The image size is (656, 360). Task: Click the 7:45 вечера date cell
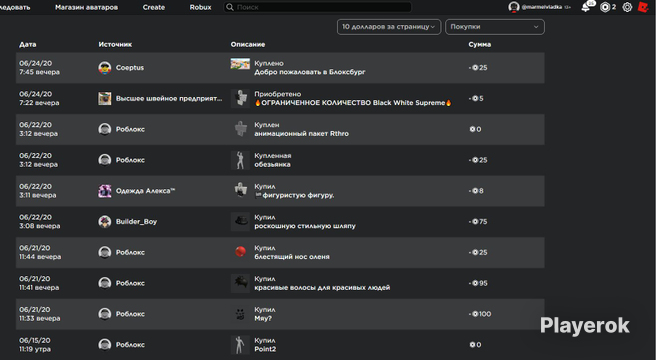39,68
